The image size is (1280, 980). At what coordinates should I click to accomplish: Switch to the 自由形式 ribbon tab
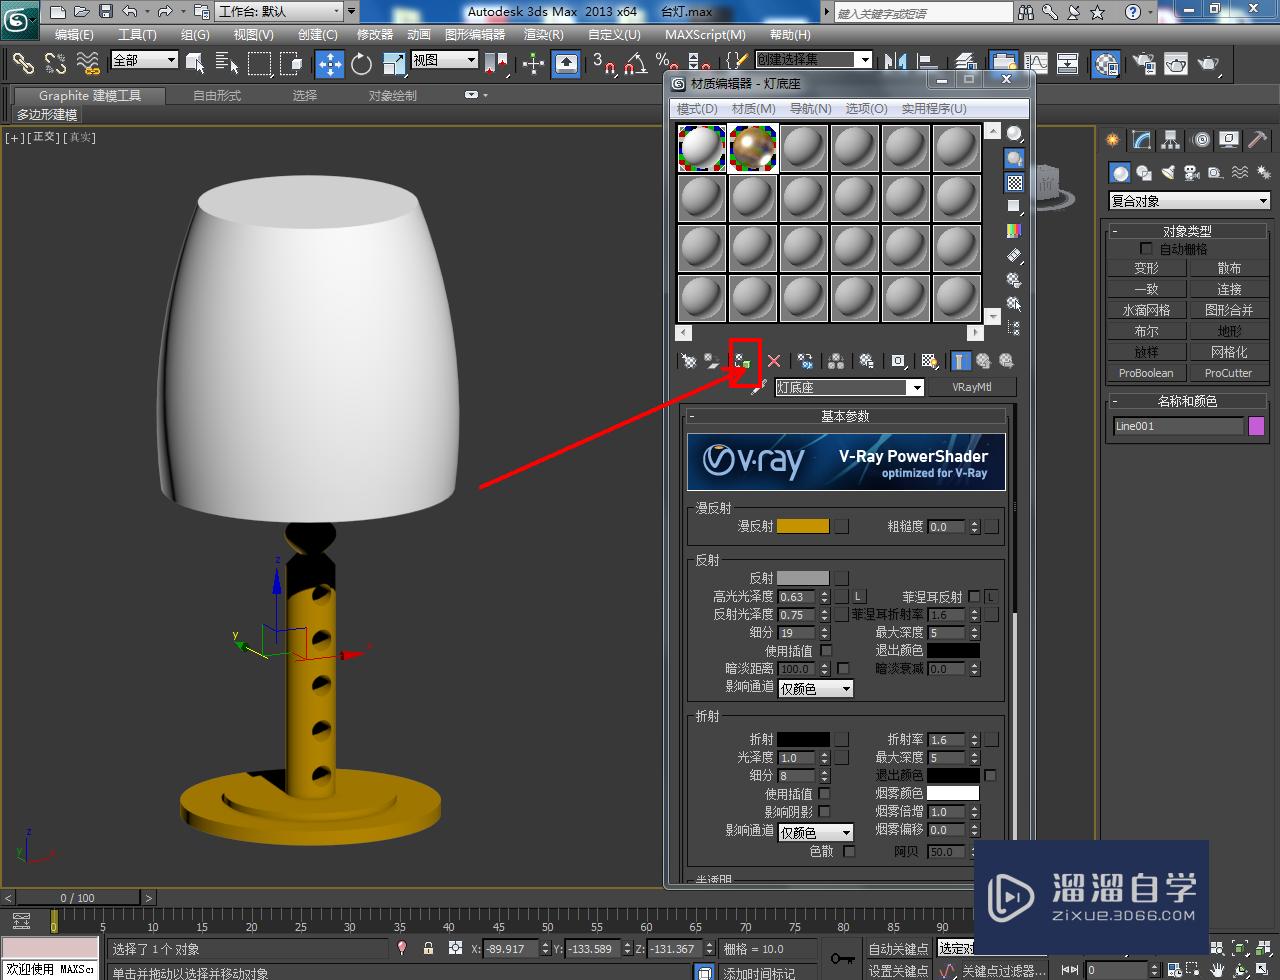tap(217, 96)
